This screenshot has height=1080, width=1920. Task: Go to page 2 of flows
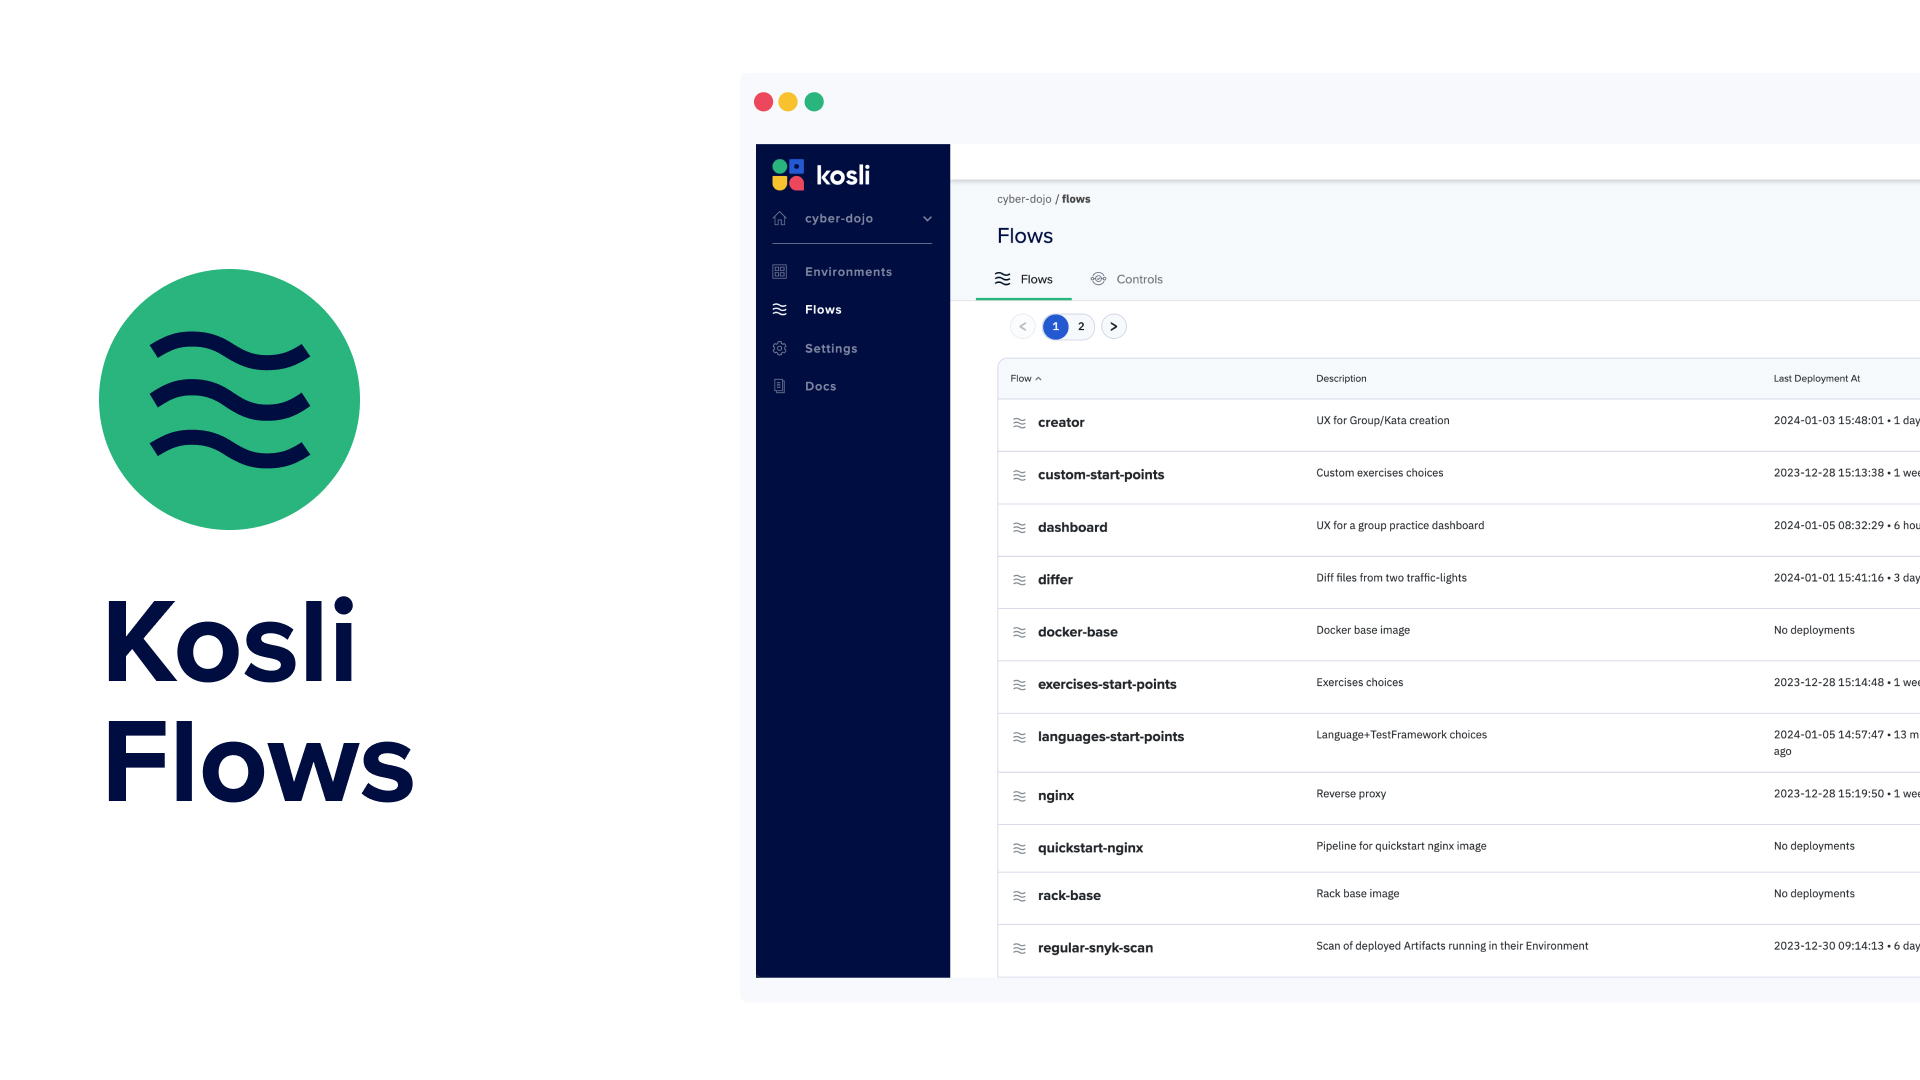pos(1081,326)
